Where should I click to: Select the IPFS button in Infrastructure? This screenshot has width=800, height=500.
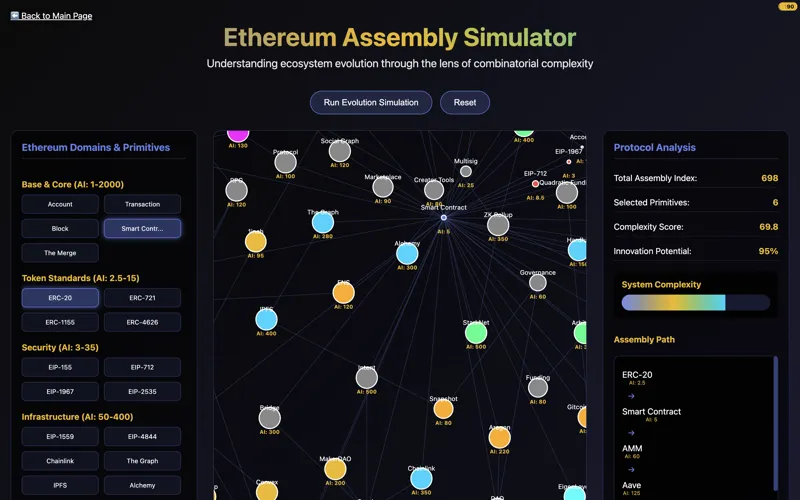point(60,486)
